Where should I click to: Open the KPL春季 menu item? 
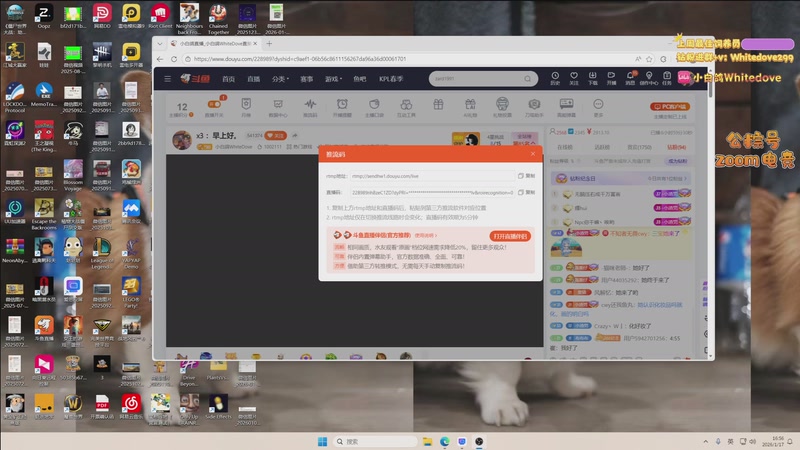pyautogui.click(x=391, y=79)
